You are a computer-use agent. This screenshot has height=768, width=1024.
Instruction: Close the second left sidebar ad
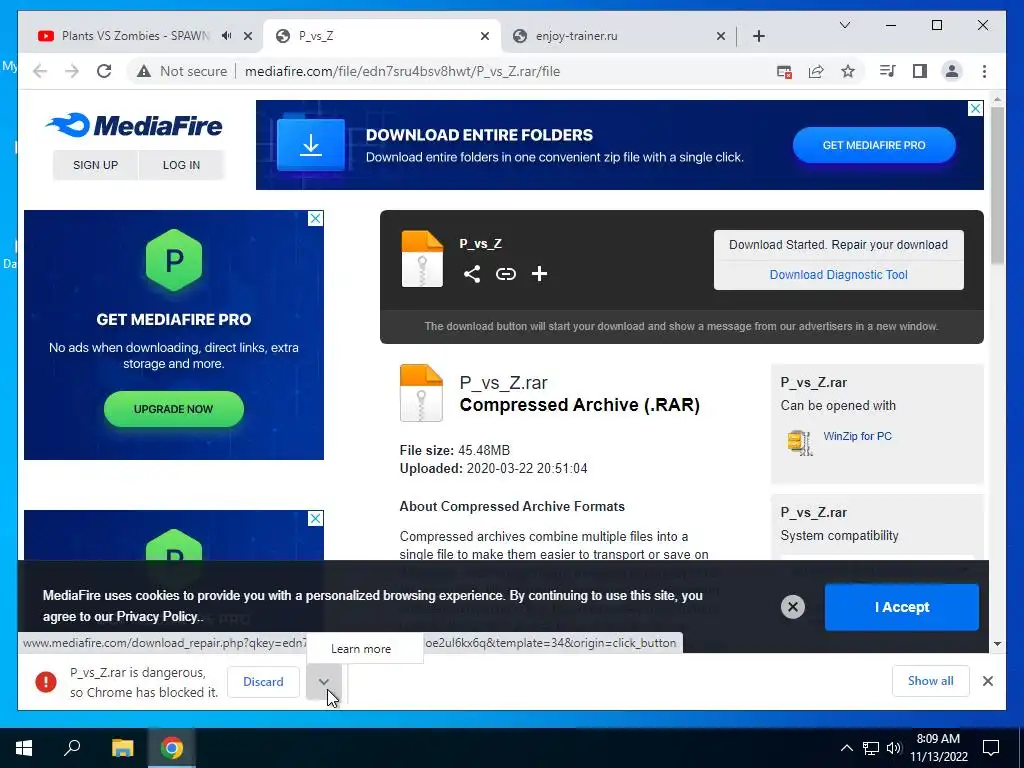tap(315, 519)
